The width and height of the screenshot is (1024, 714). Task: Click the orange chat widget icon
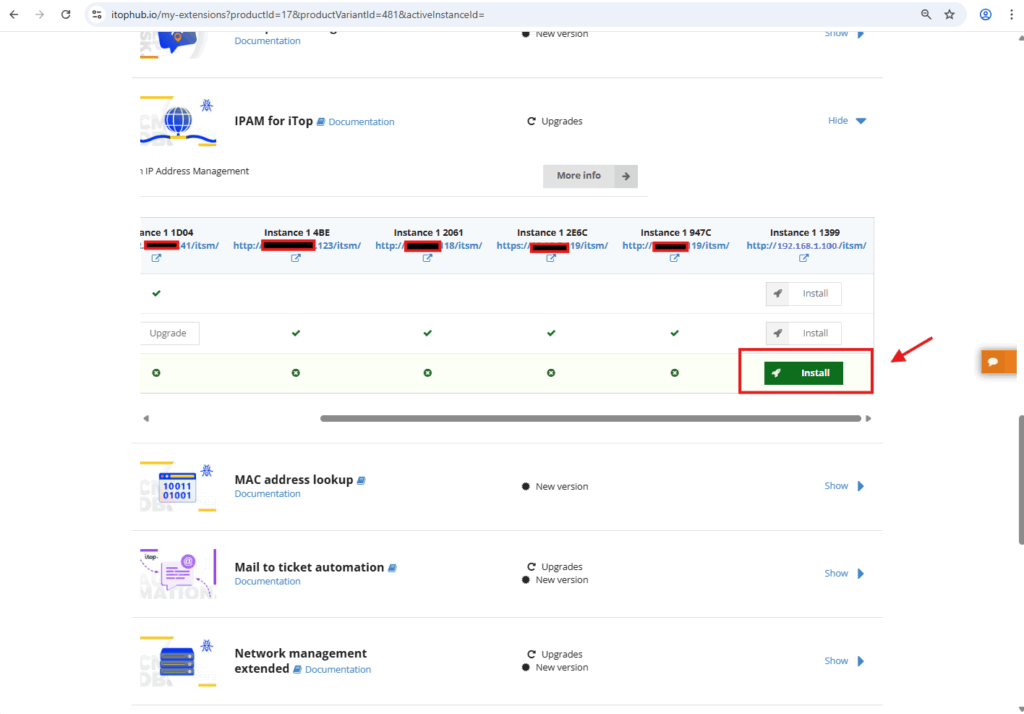tap(997, 362)
